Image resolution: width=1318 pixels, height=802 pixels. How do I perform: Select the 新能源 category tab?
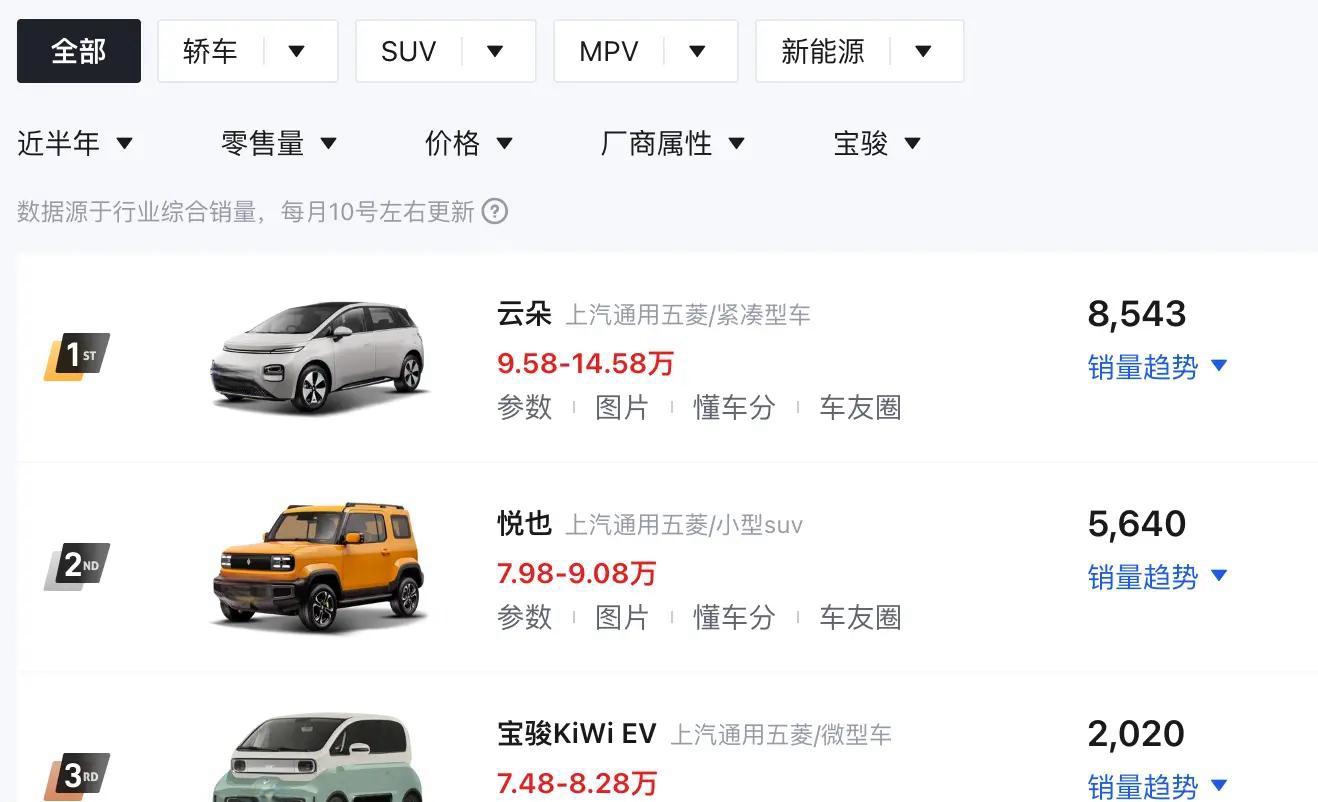(x=823, y=51)
